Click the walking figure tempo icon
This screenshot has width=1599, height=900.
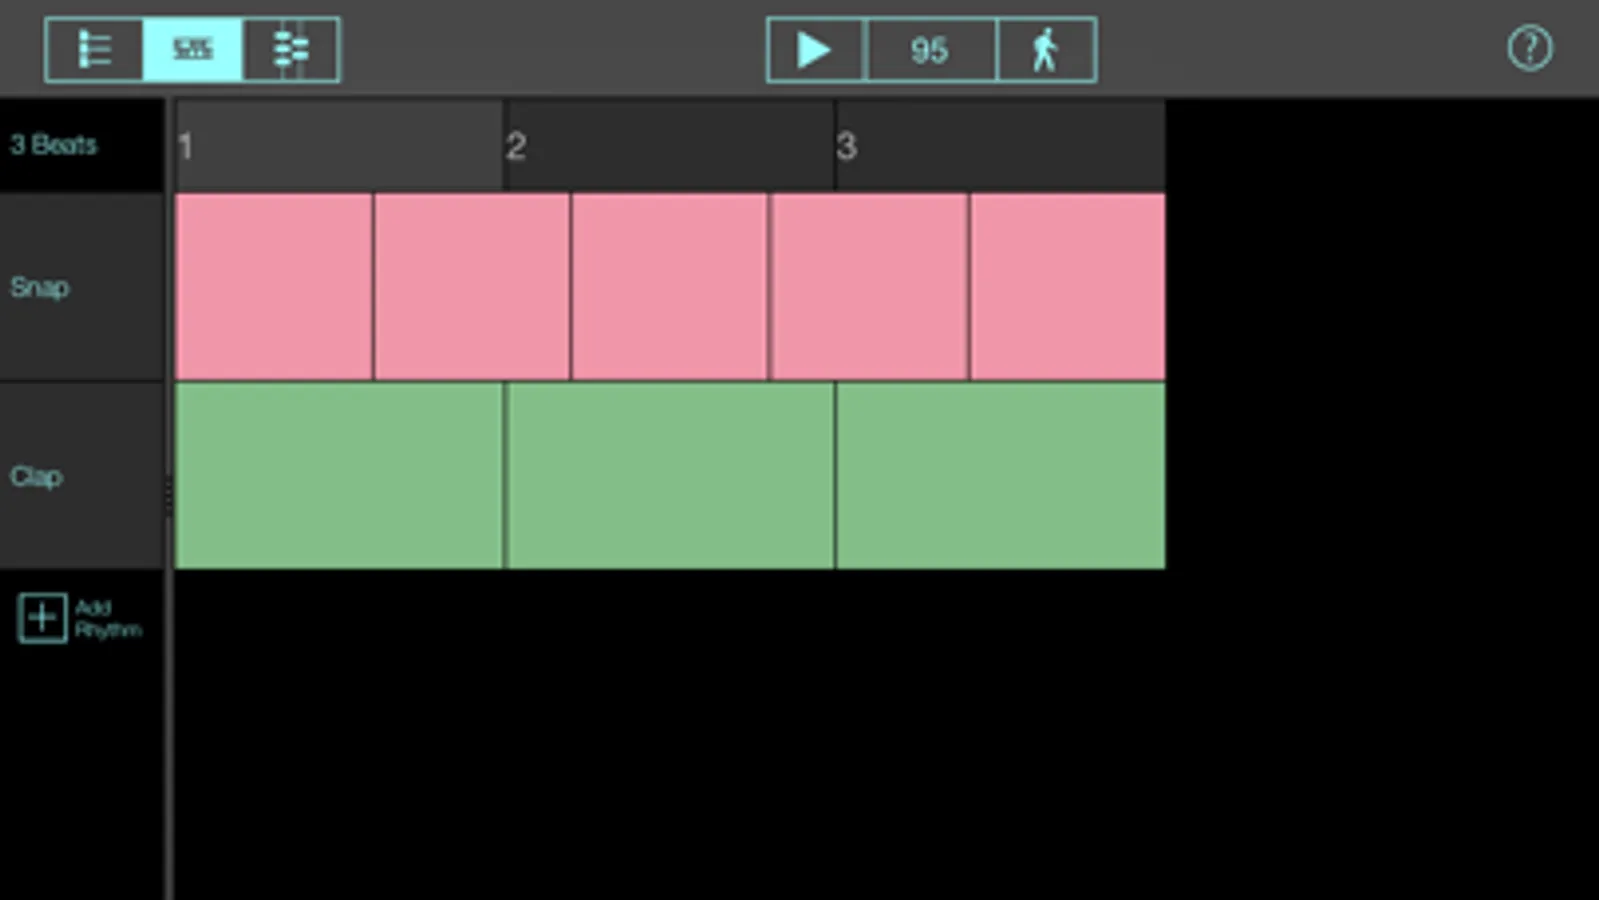point(1045,50)
